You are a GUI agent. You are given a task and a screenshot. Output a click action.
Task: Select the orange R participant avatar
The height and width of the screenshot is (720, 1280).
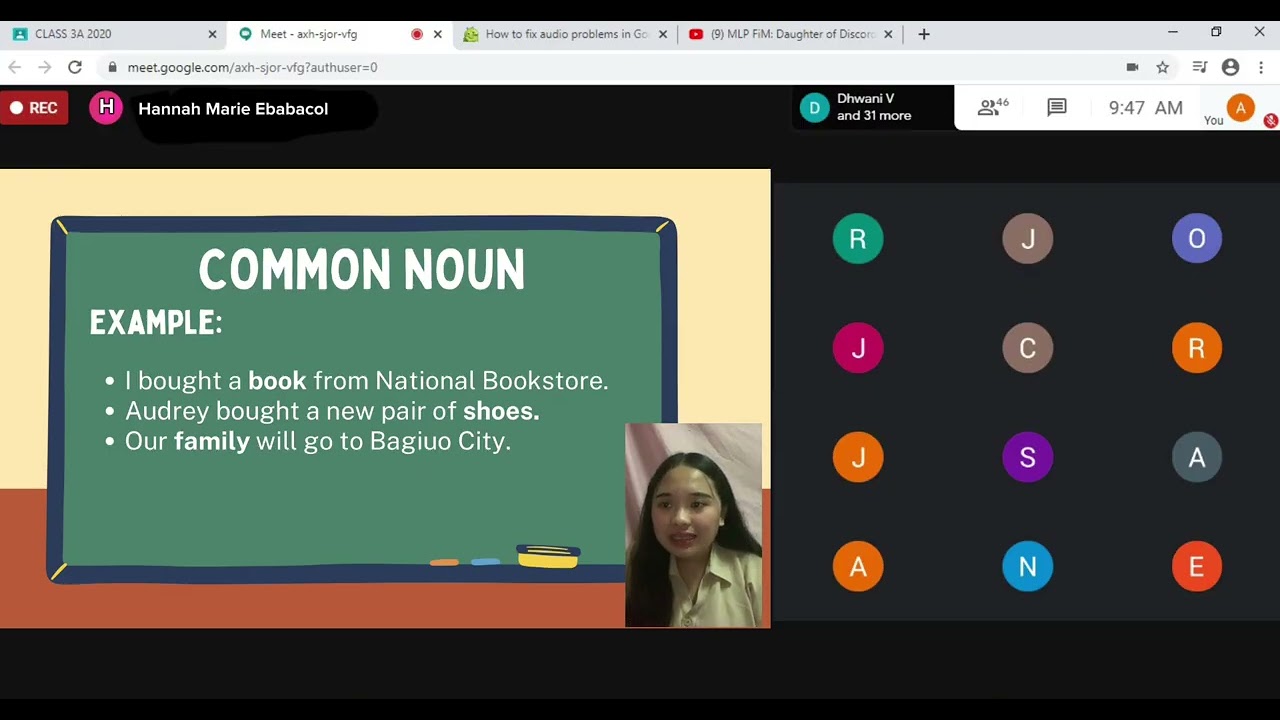1197,348
